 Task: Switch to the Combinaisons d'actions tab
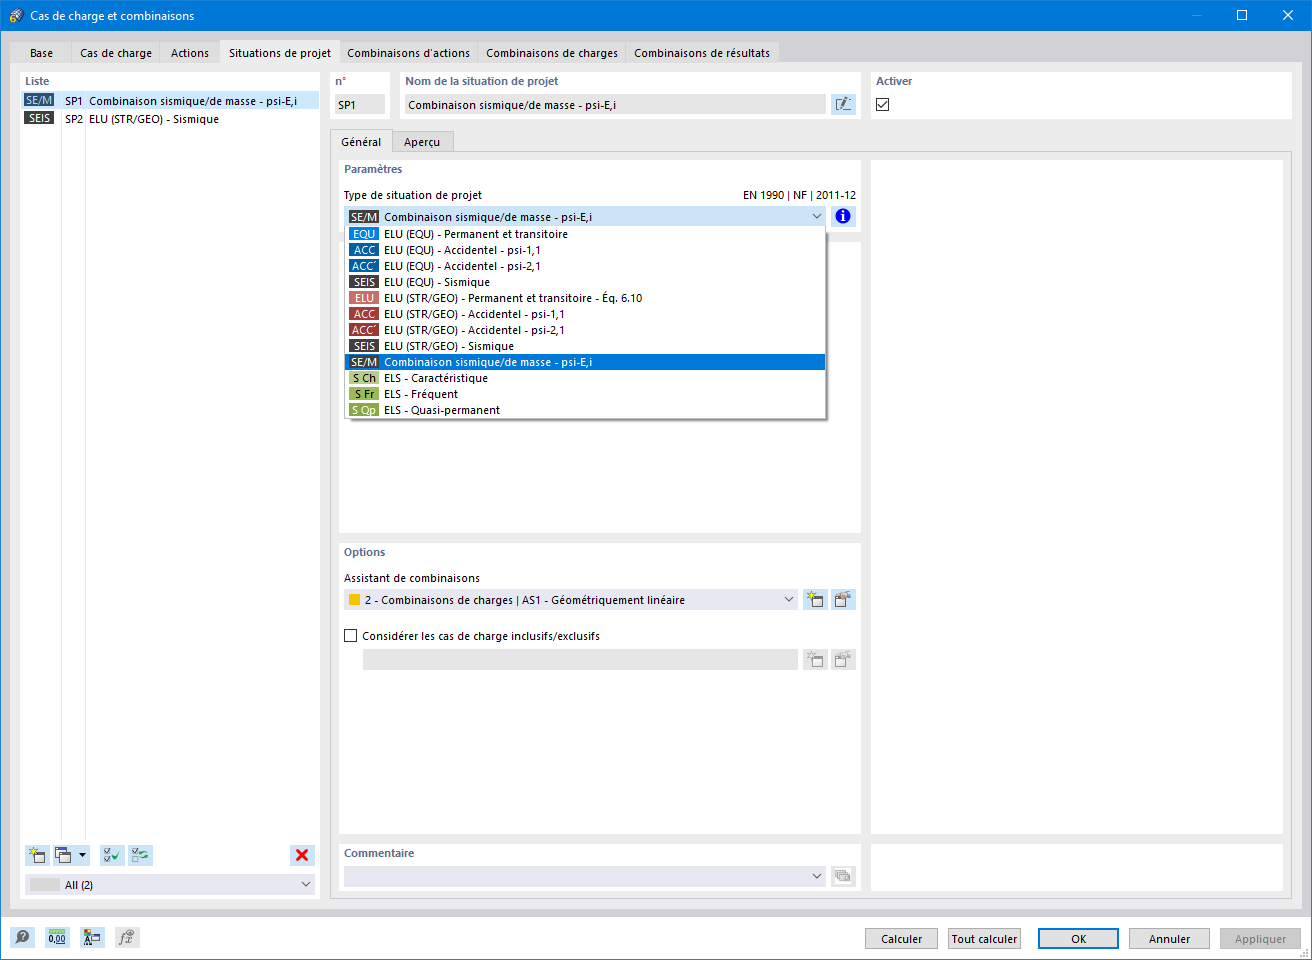click(408, 52)
